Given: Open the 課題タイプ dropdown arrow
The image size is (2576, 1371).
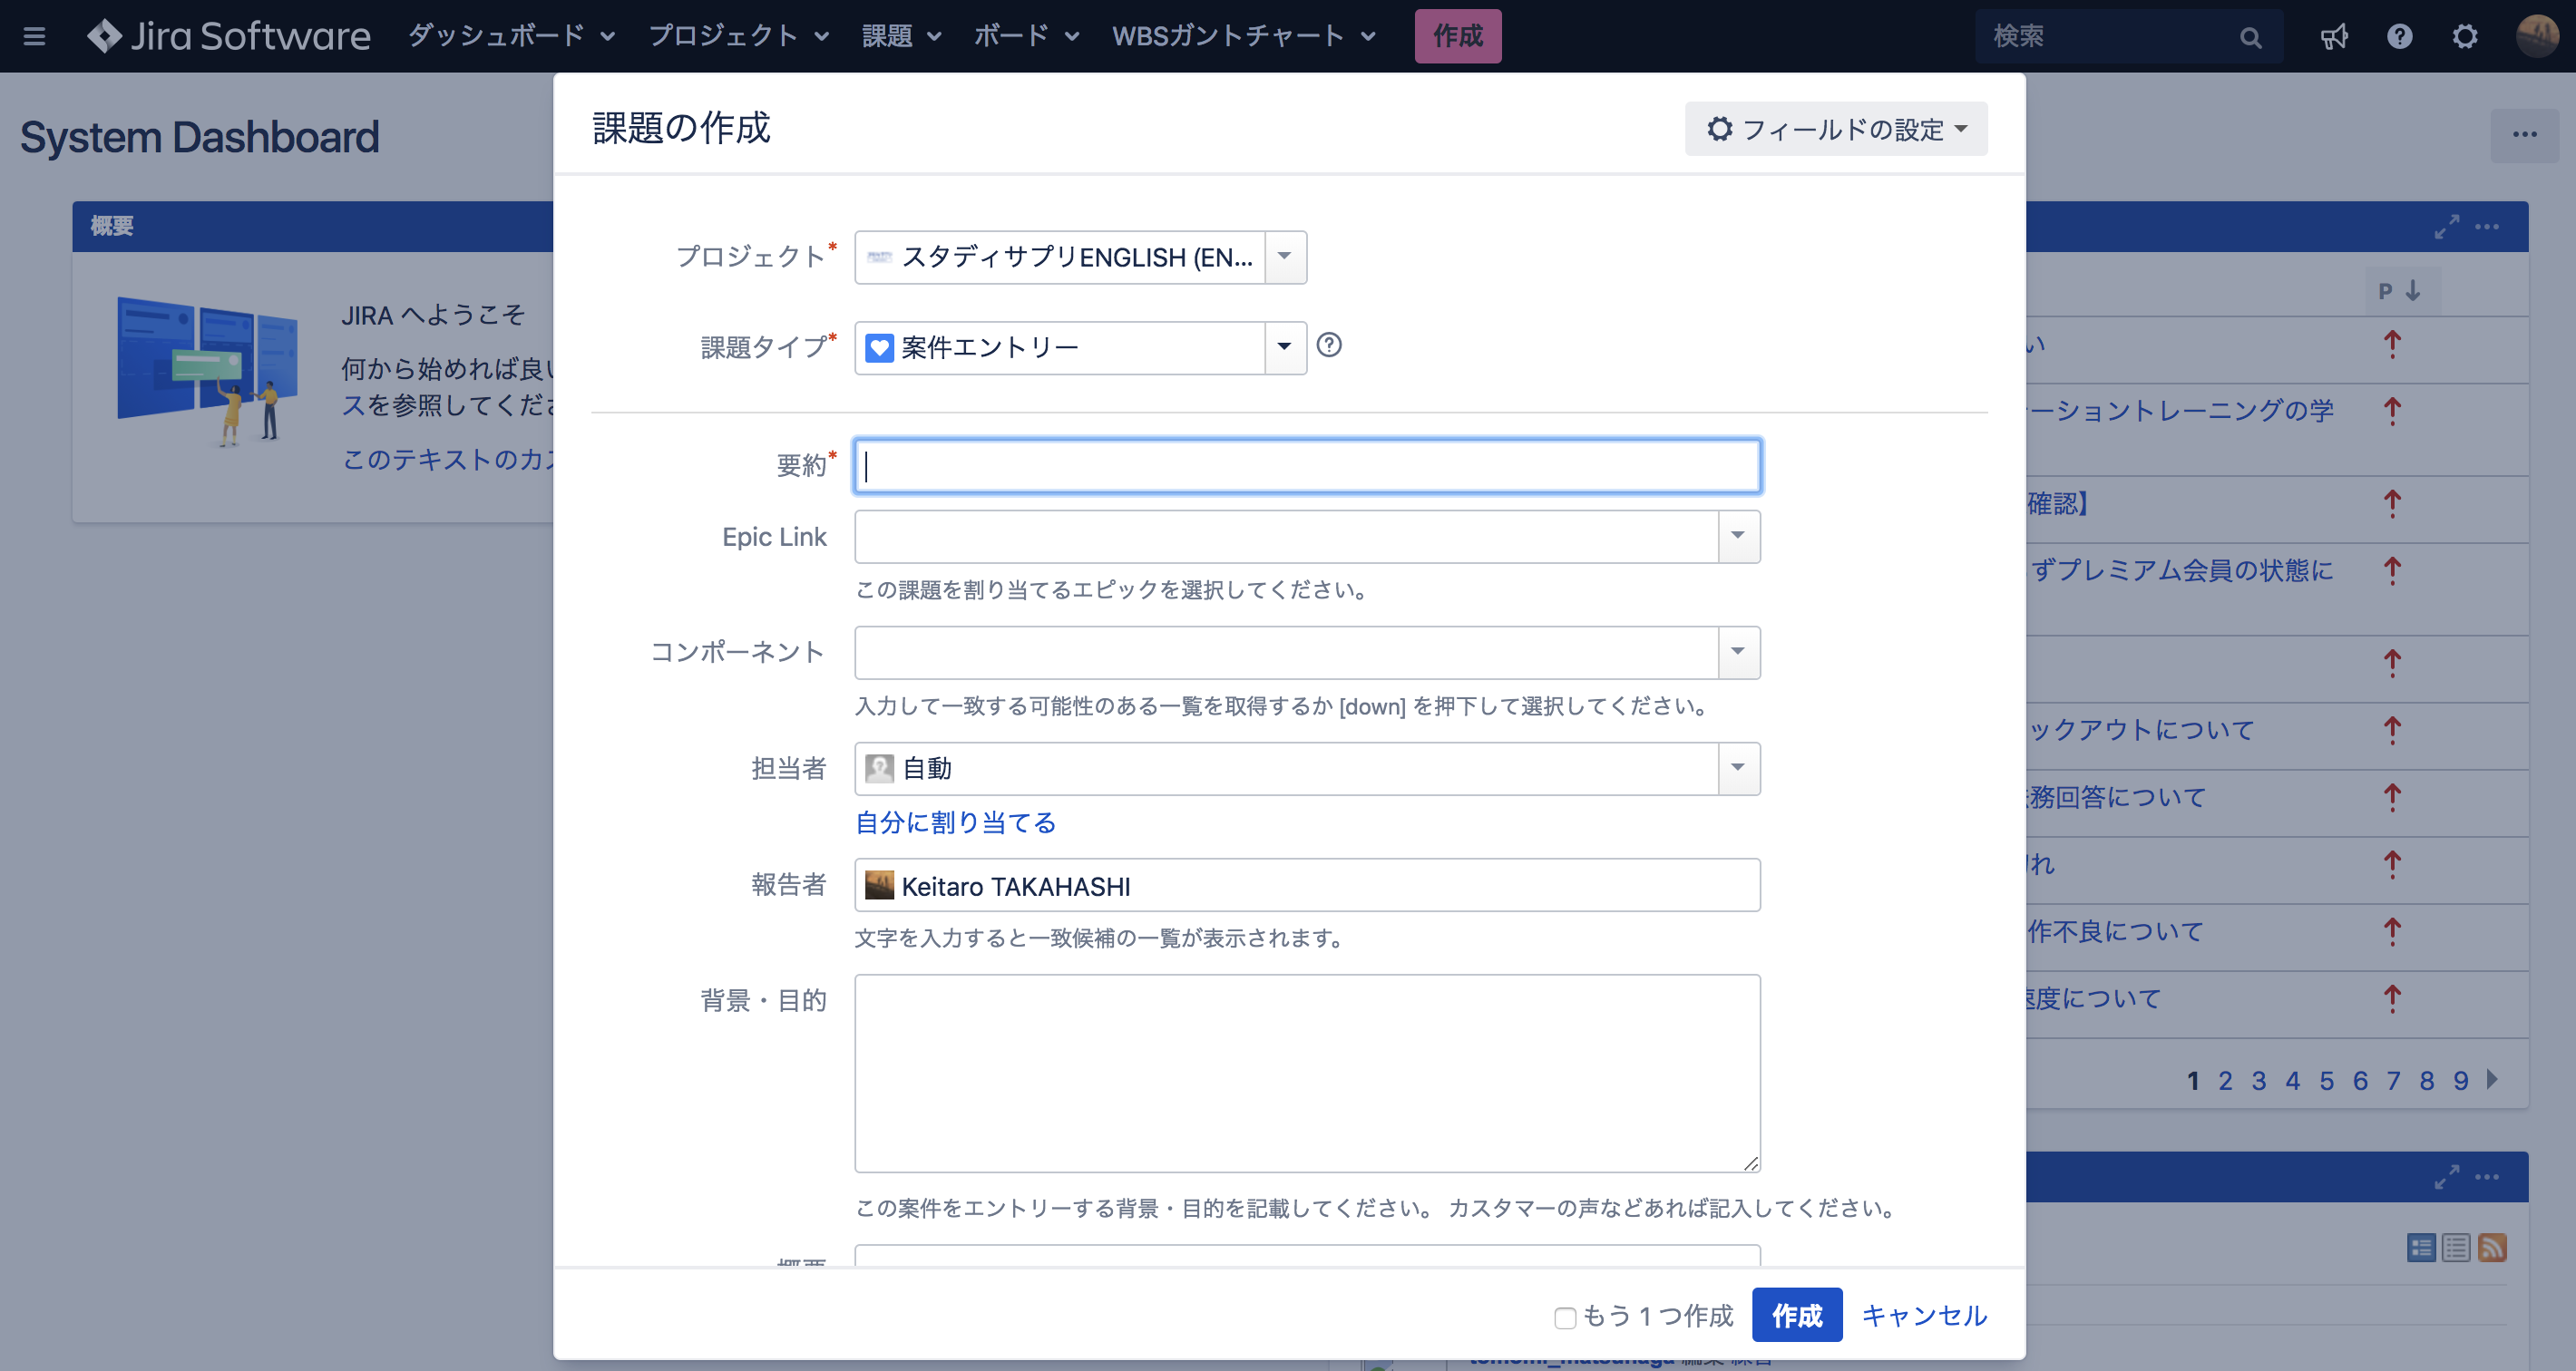Looking at the screenshot, I should (x=1285, y=347).
